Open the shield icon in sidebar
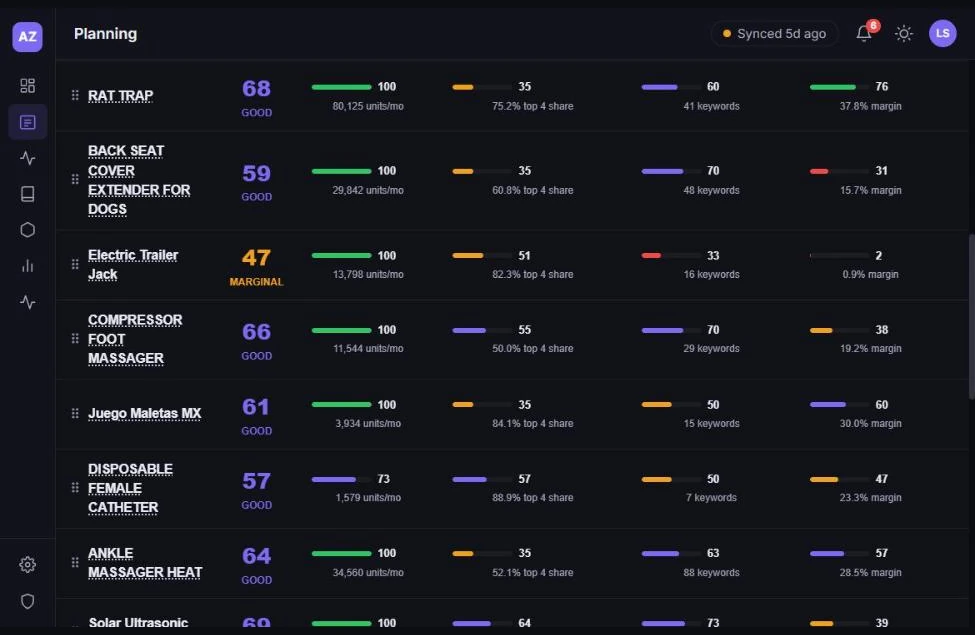The height and width of the screenshot is (635, 975). (27, 601)
